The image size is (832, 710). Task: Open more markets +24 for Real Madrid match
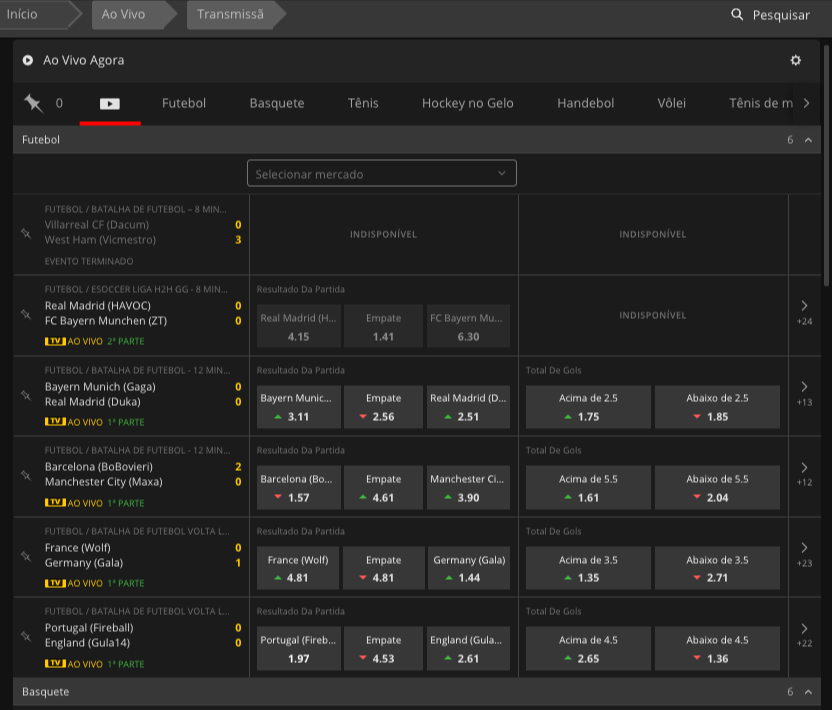pos(804,312)
